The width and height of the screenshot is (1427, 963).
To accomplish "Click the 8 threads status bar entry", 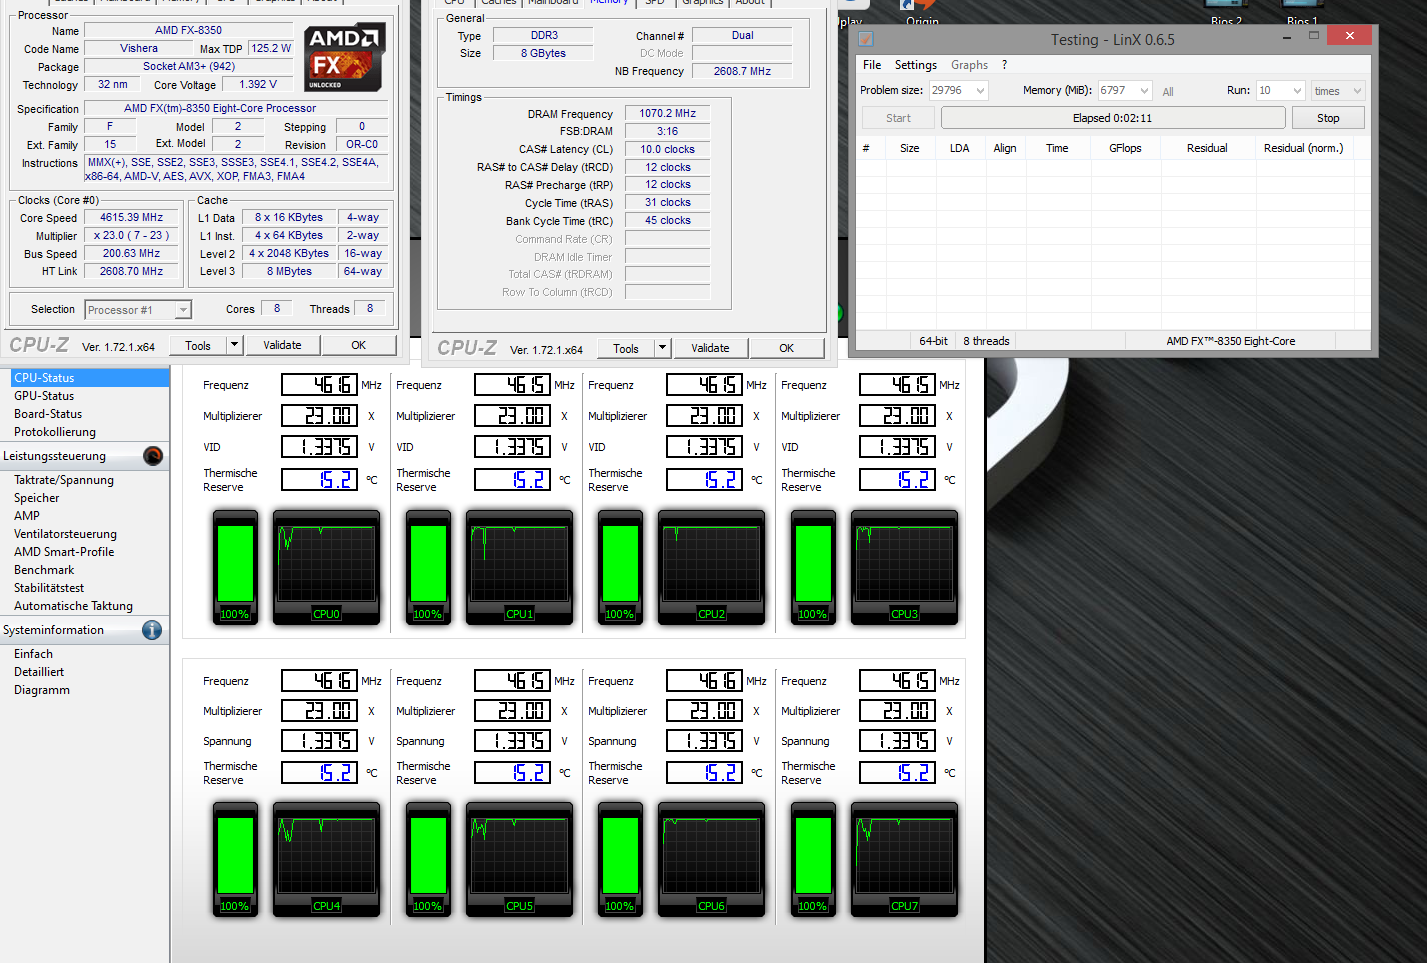I will [986, 341].
